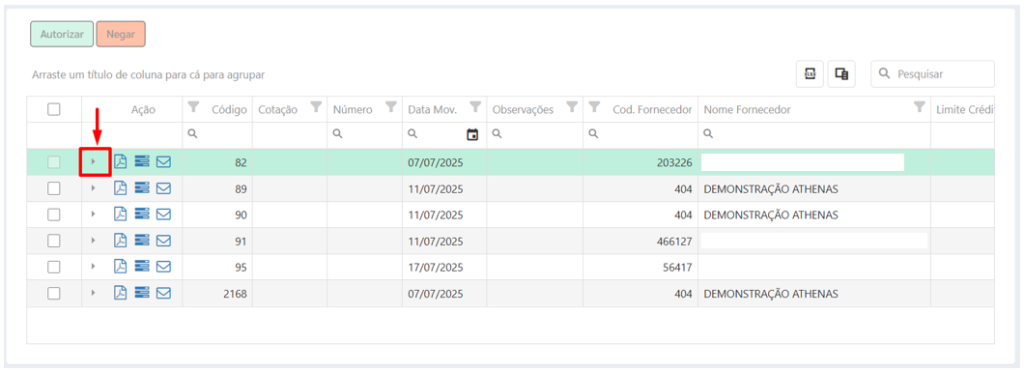Open calendar picker in Data Mov. filter
The width and height of the screenshot is (1024, 371).
click(x=472, y=135)
